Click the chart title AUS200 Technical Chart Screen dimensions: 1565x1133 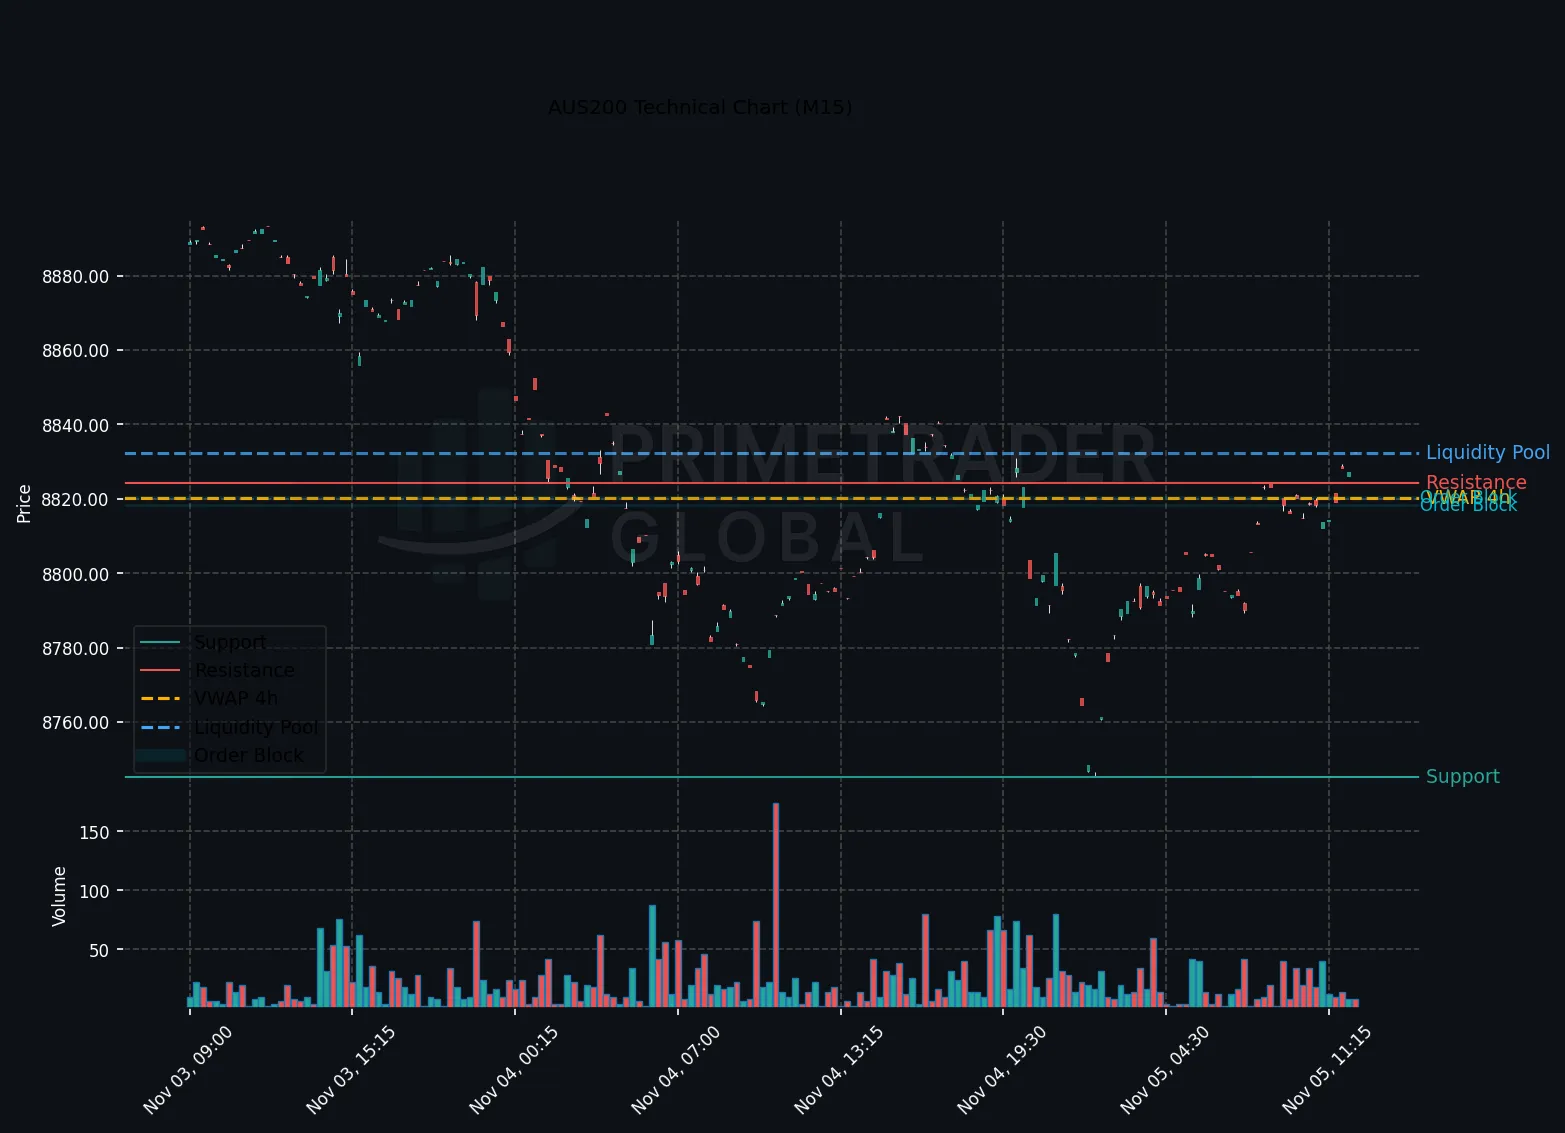[700, 107]
